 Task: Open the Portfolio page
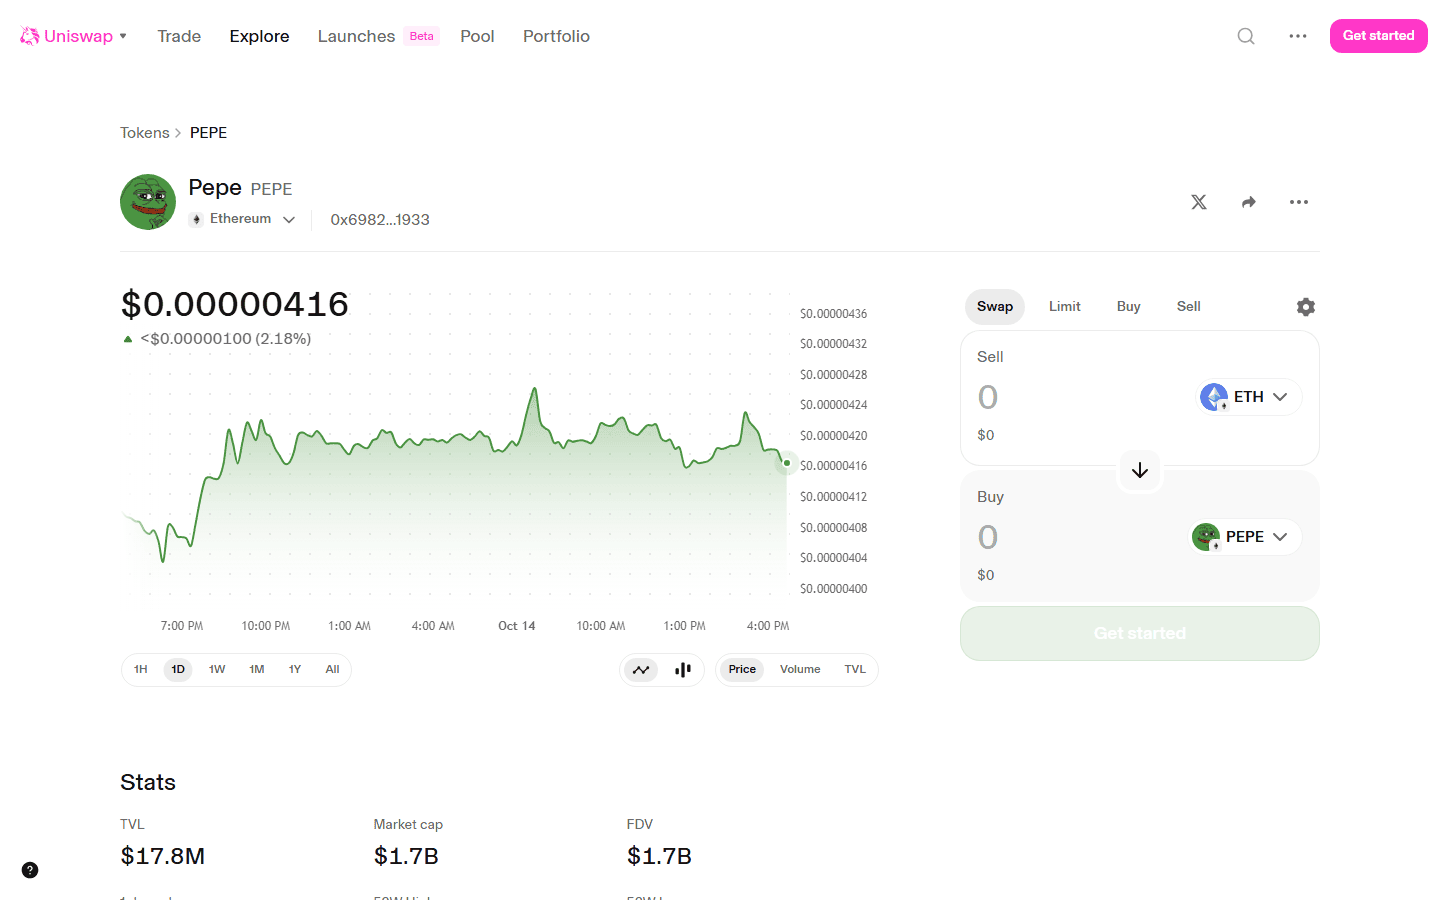coord(556,36)
